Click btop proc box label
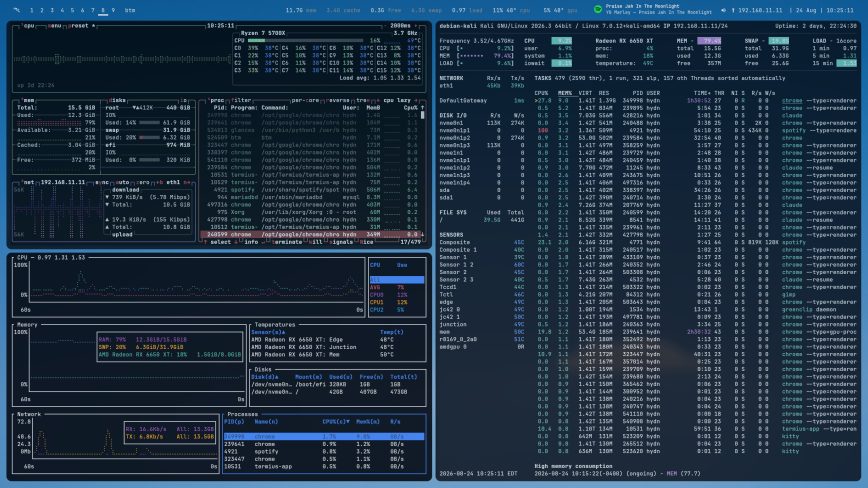 [x=216, y=100]
